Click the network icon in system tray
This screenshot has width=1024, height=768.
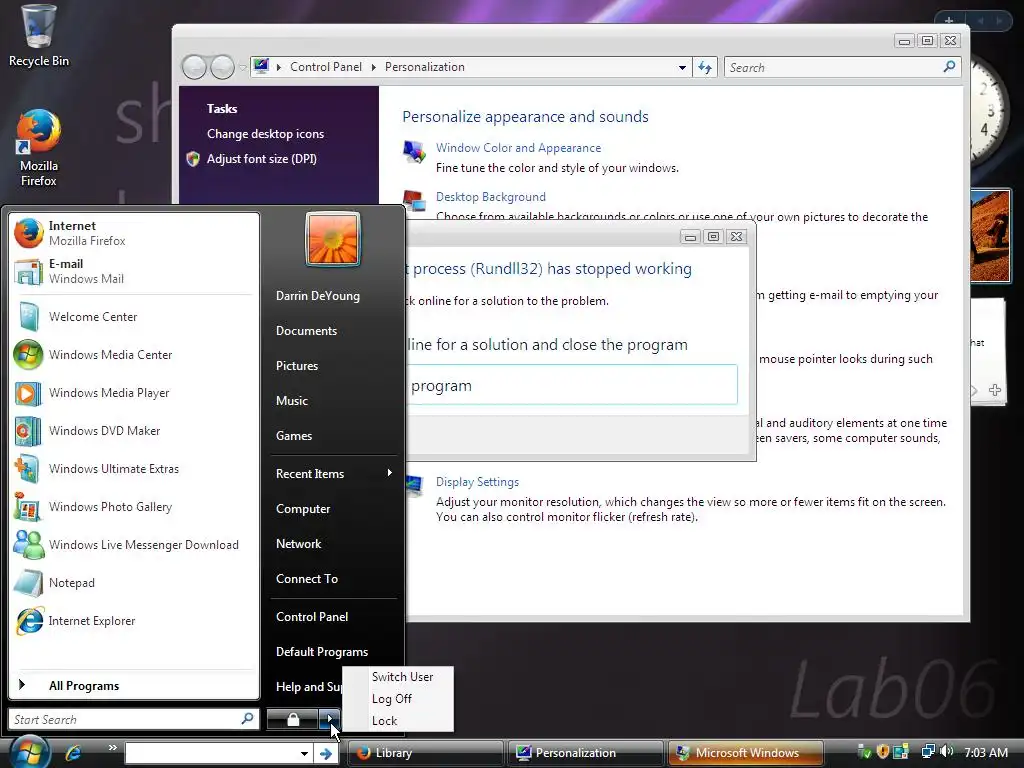(x=927, y=752)
